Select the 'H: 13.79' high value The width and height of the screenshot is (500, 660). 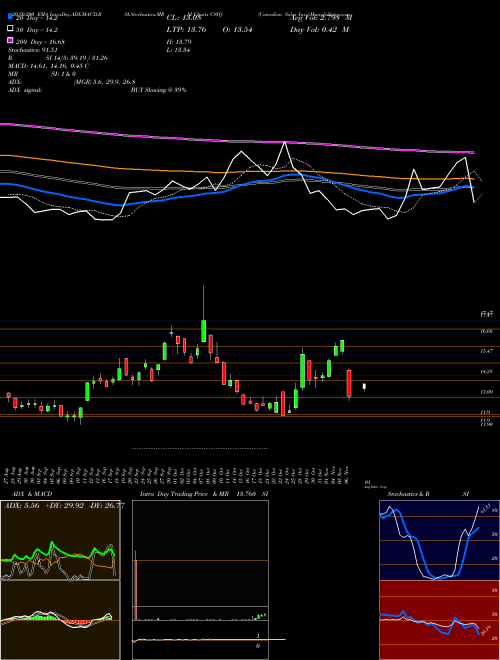tap(179, 42)
